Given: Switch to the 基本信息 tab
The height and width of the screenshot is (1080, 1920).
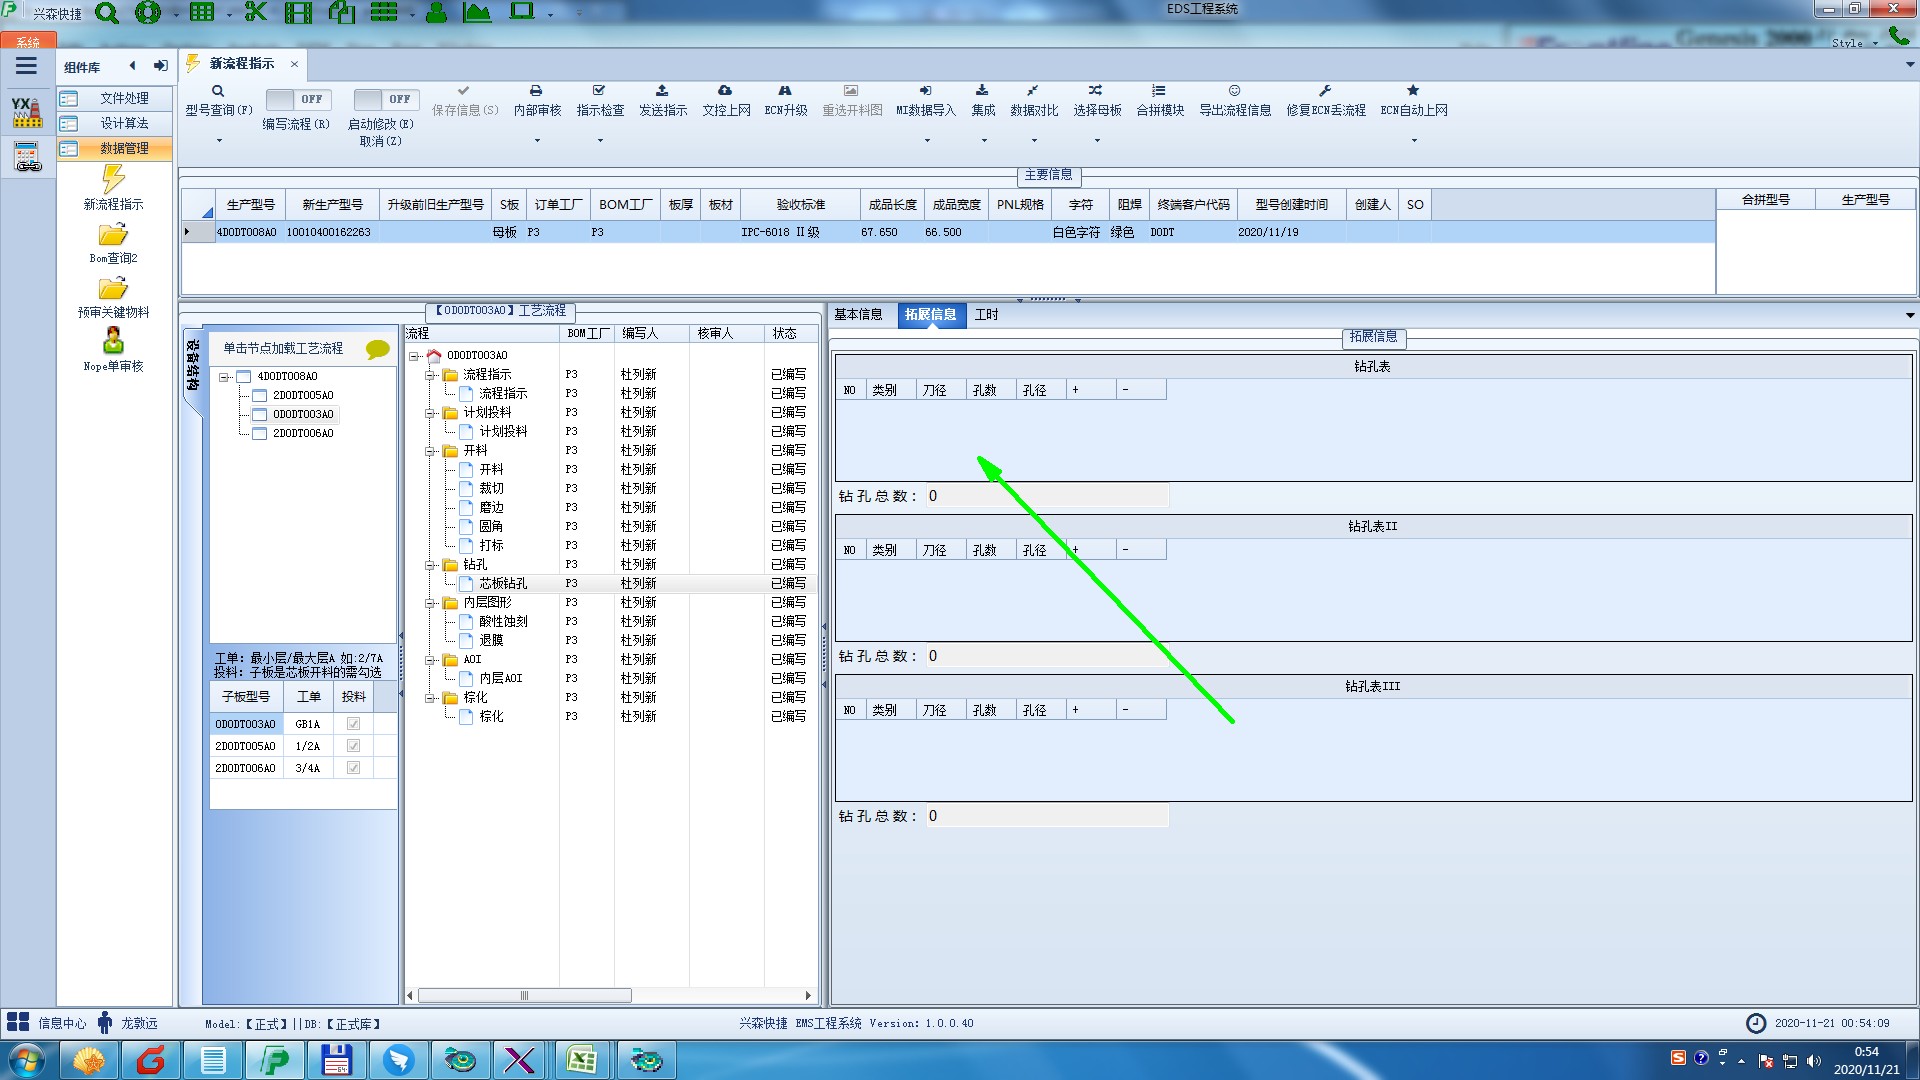Looking at the screenshot, I should pyautogui.click(x=858, y=314).
